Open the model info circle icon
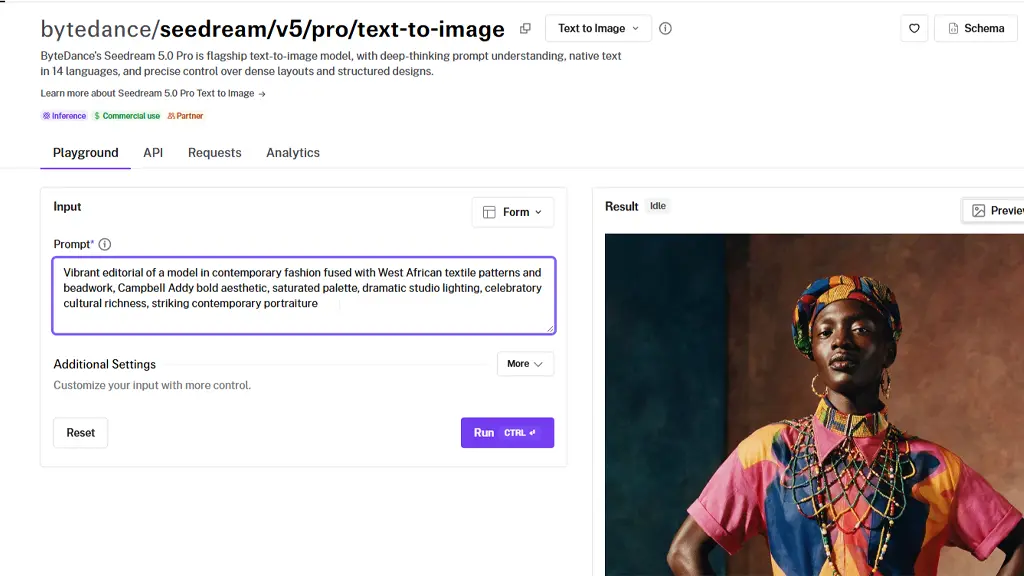 tap(665, 29)
